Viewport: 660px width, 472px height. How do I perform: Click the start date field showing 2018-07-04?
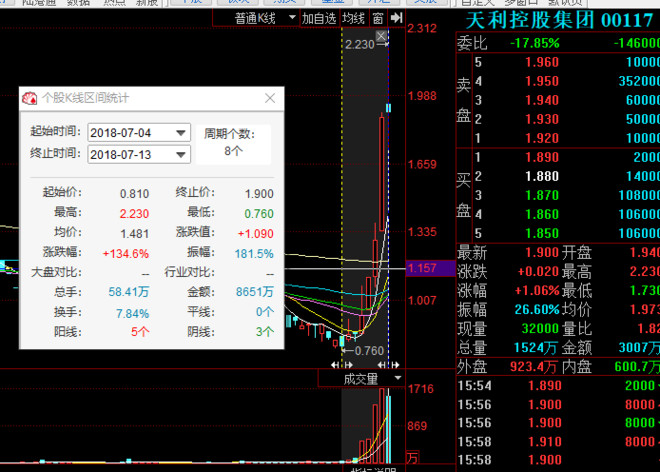(x=139, y=133)
